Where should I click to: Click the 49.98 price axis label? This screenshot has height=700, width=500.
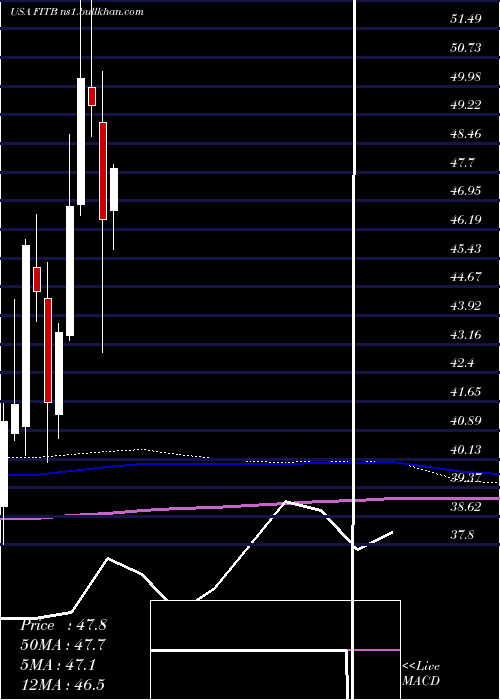(x=466, y=76)
